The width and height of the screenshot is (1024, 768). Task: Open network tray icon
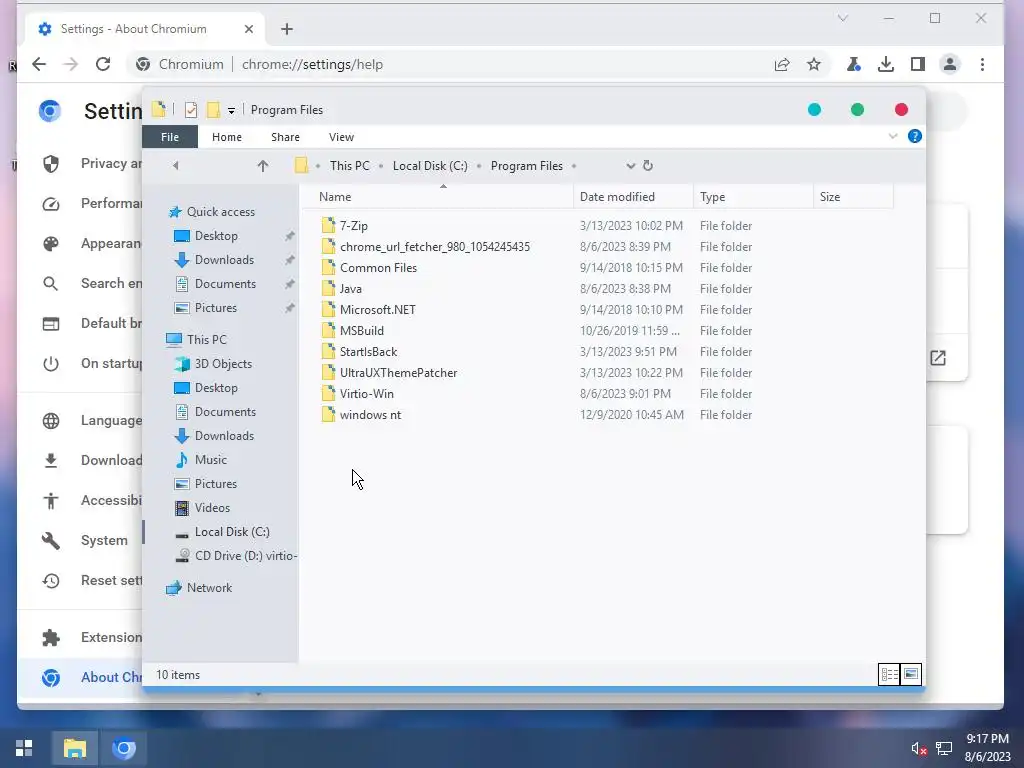pos(944,748)
